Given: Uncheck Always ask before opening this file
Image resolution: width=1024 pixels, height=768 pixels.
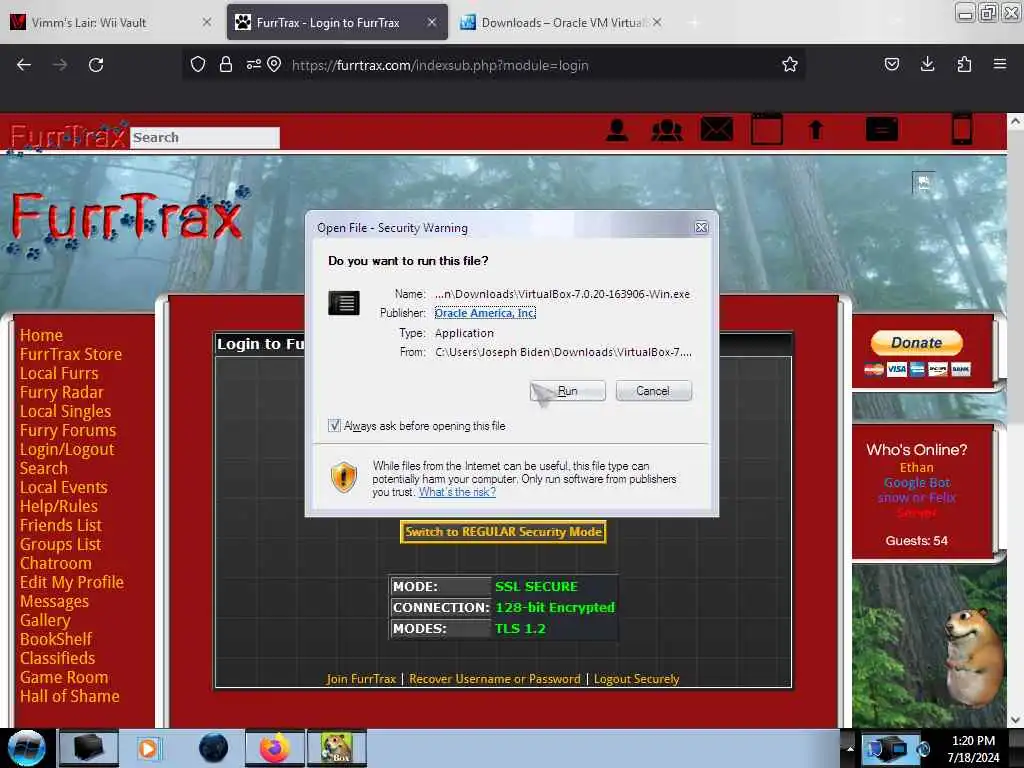Looking at the screenshot, I should (334, 426).
